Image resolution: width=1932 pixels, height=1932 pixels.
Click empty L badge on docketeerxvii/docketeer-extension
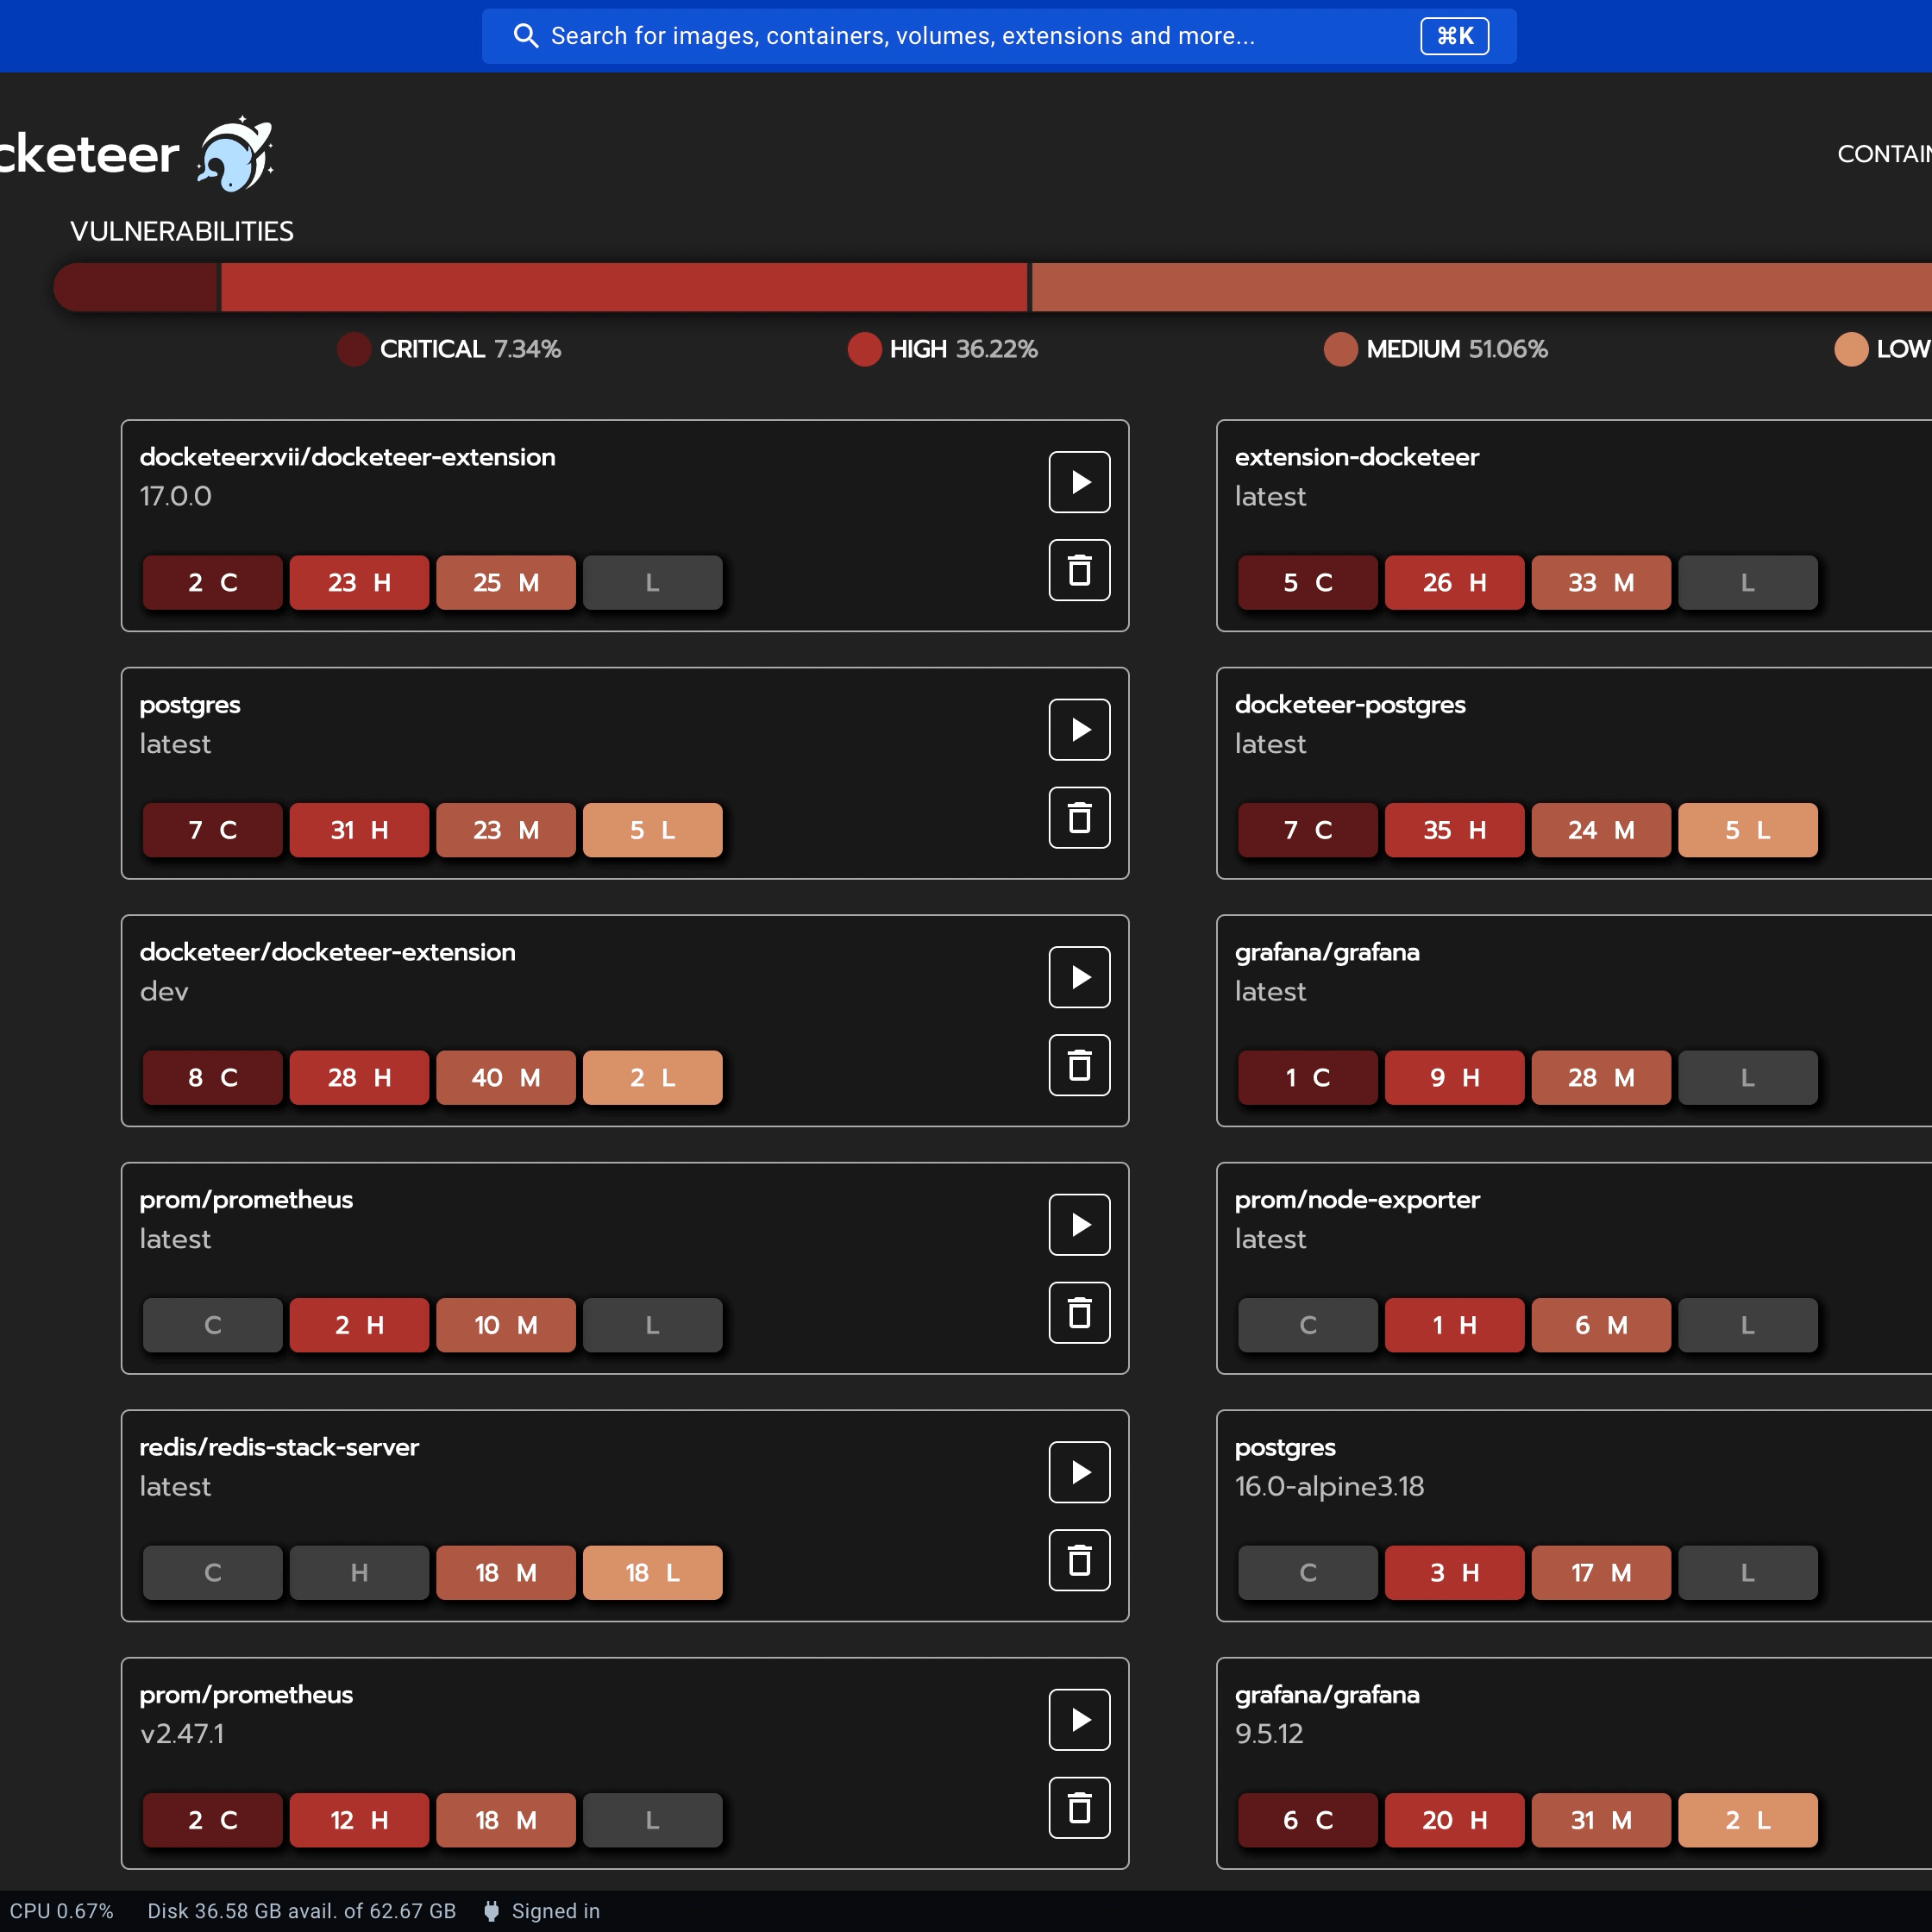tap(652, 582)
